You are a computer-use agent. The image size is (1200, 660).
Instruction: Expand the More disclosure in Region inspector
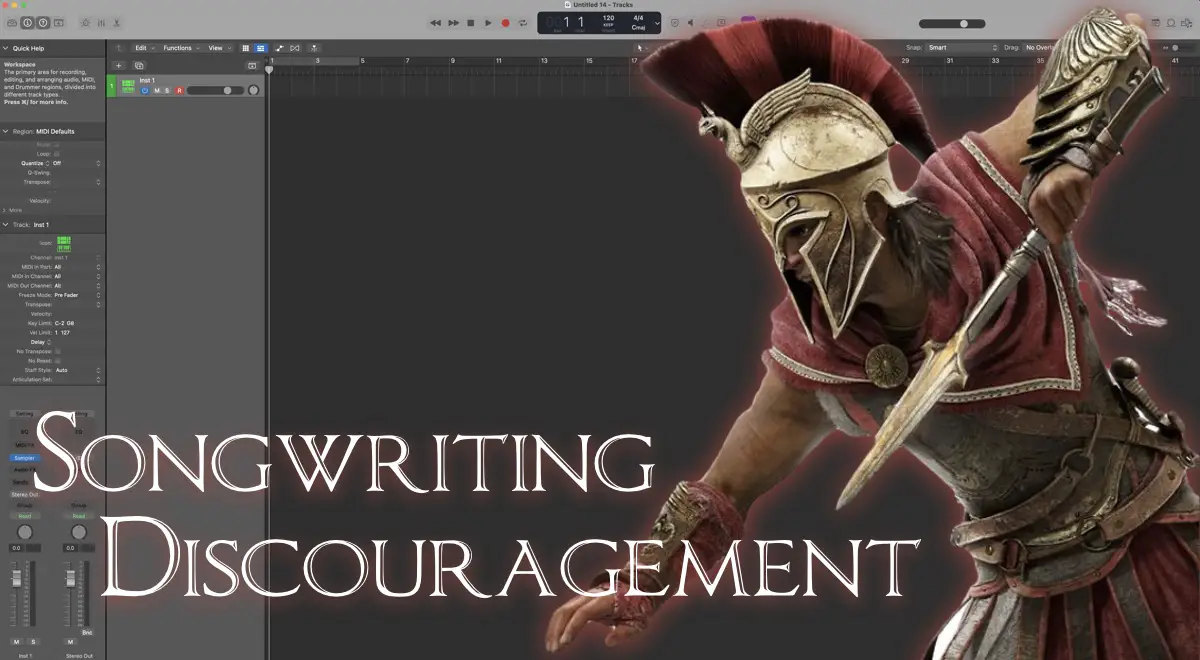coord(5,210)
